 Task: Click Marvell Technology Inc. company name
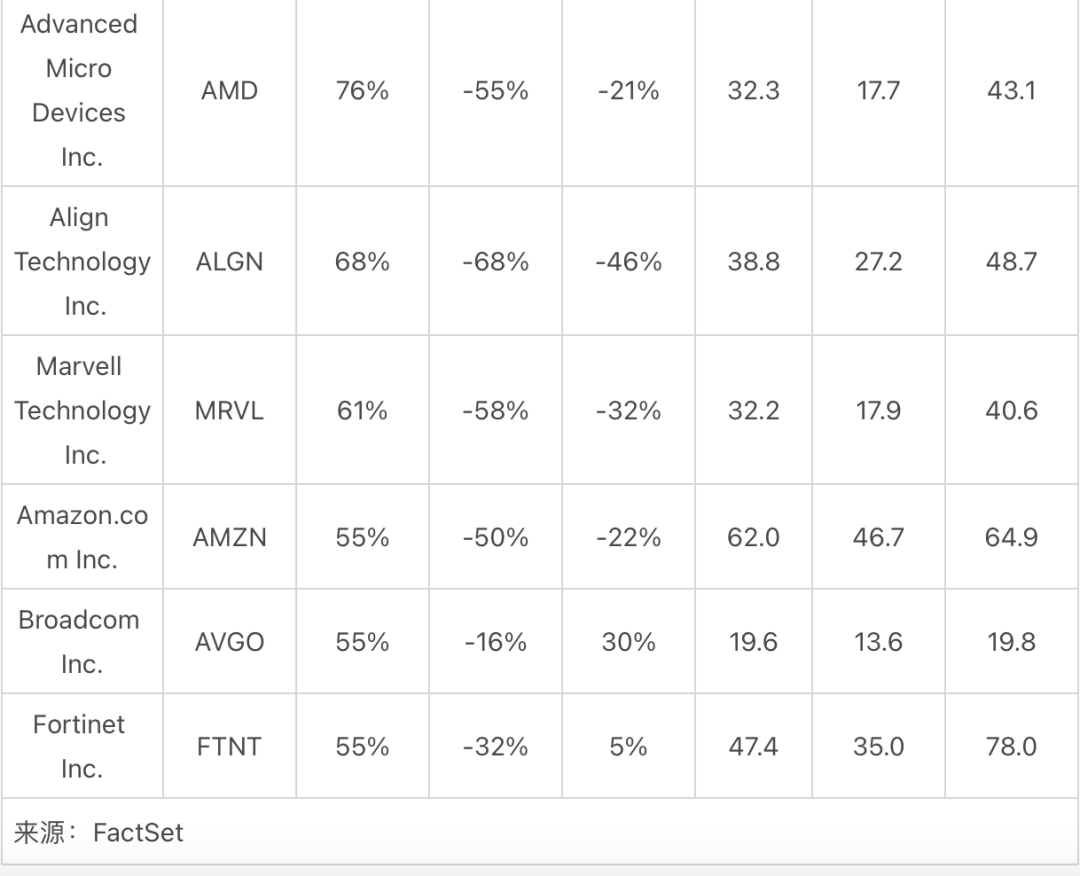click(82, 410)
